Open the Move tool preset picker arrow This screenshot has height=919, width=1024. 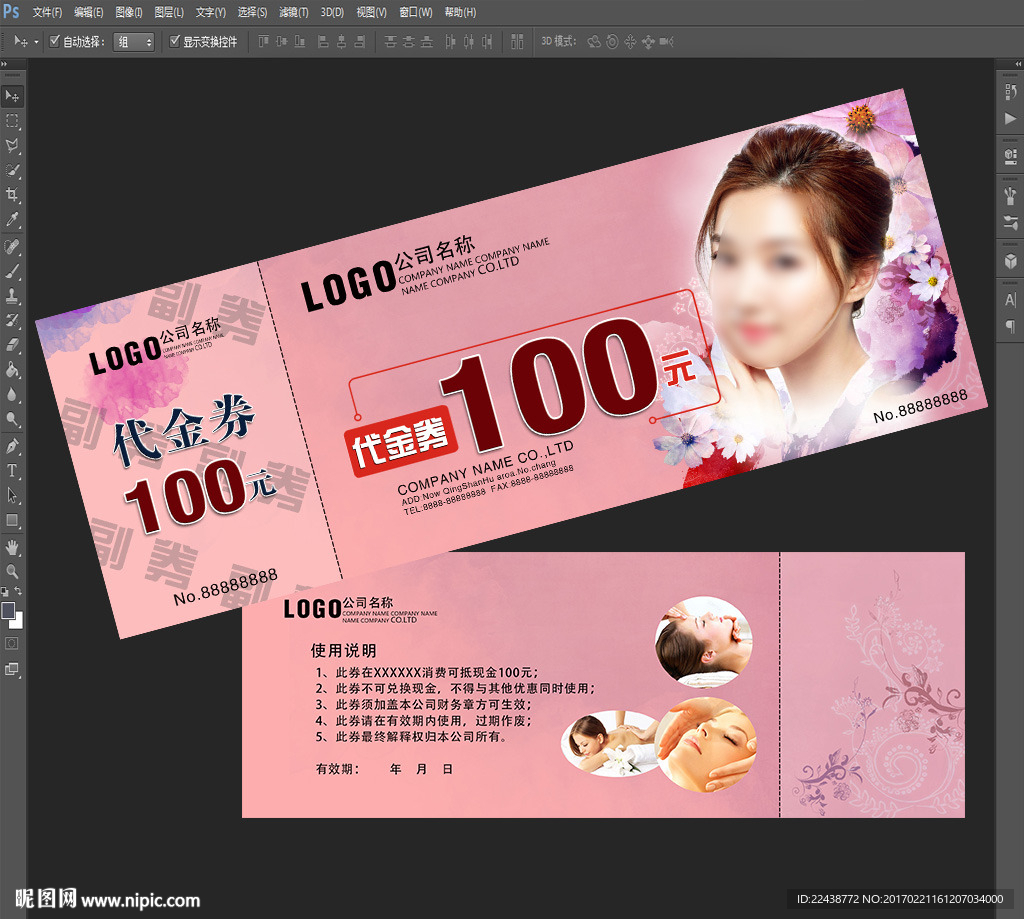(36, 42)
